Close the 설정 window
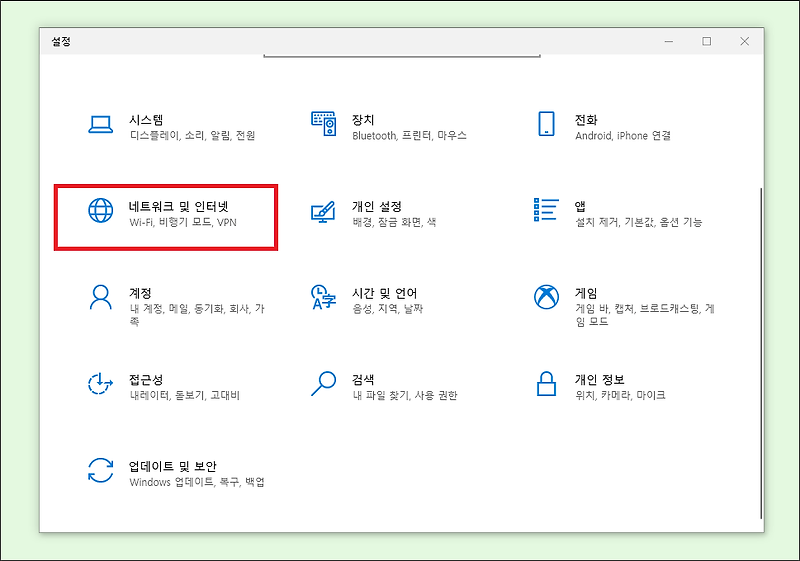The width and height of the screenshot is (800, 561). [x=744, y=41]
